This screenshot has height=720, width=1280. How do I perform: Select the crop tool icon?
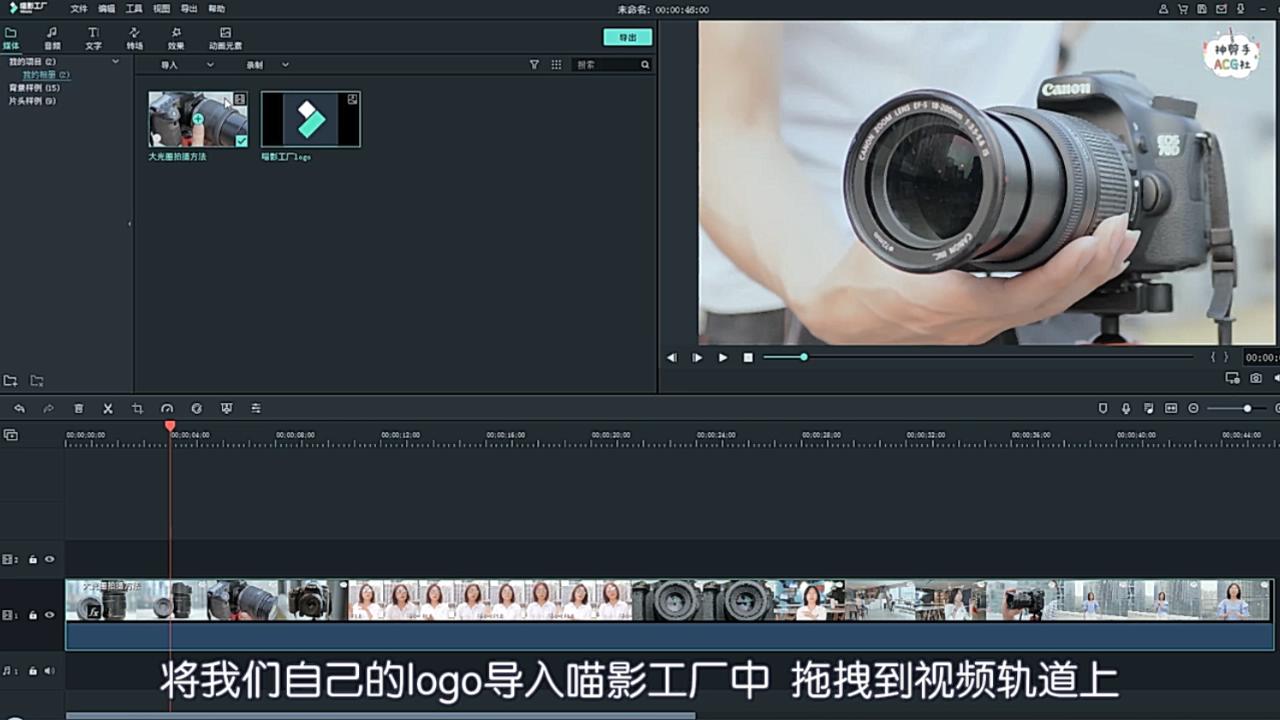pos(138,408)
